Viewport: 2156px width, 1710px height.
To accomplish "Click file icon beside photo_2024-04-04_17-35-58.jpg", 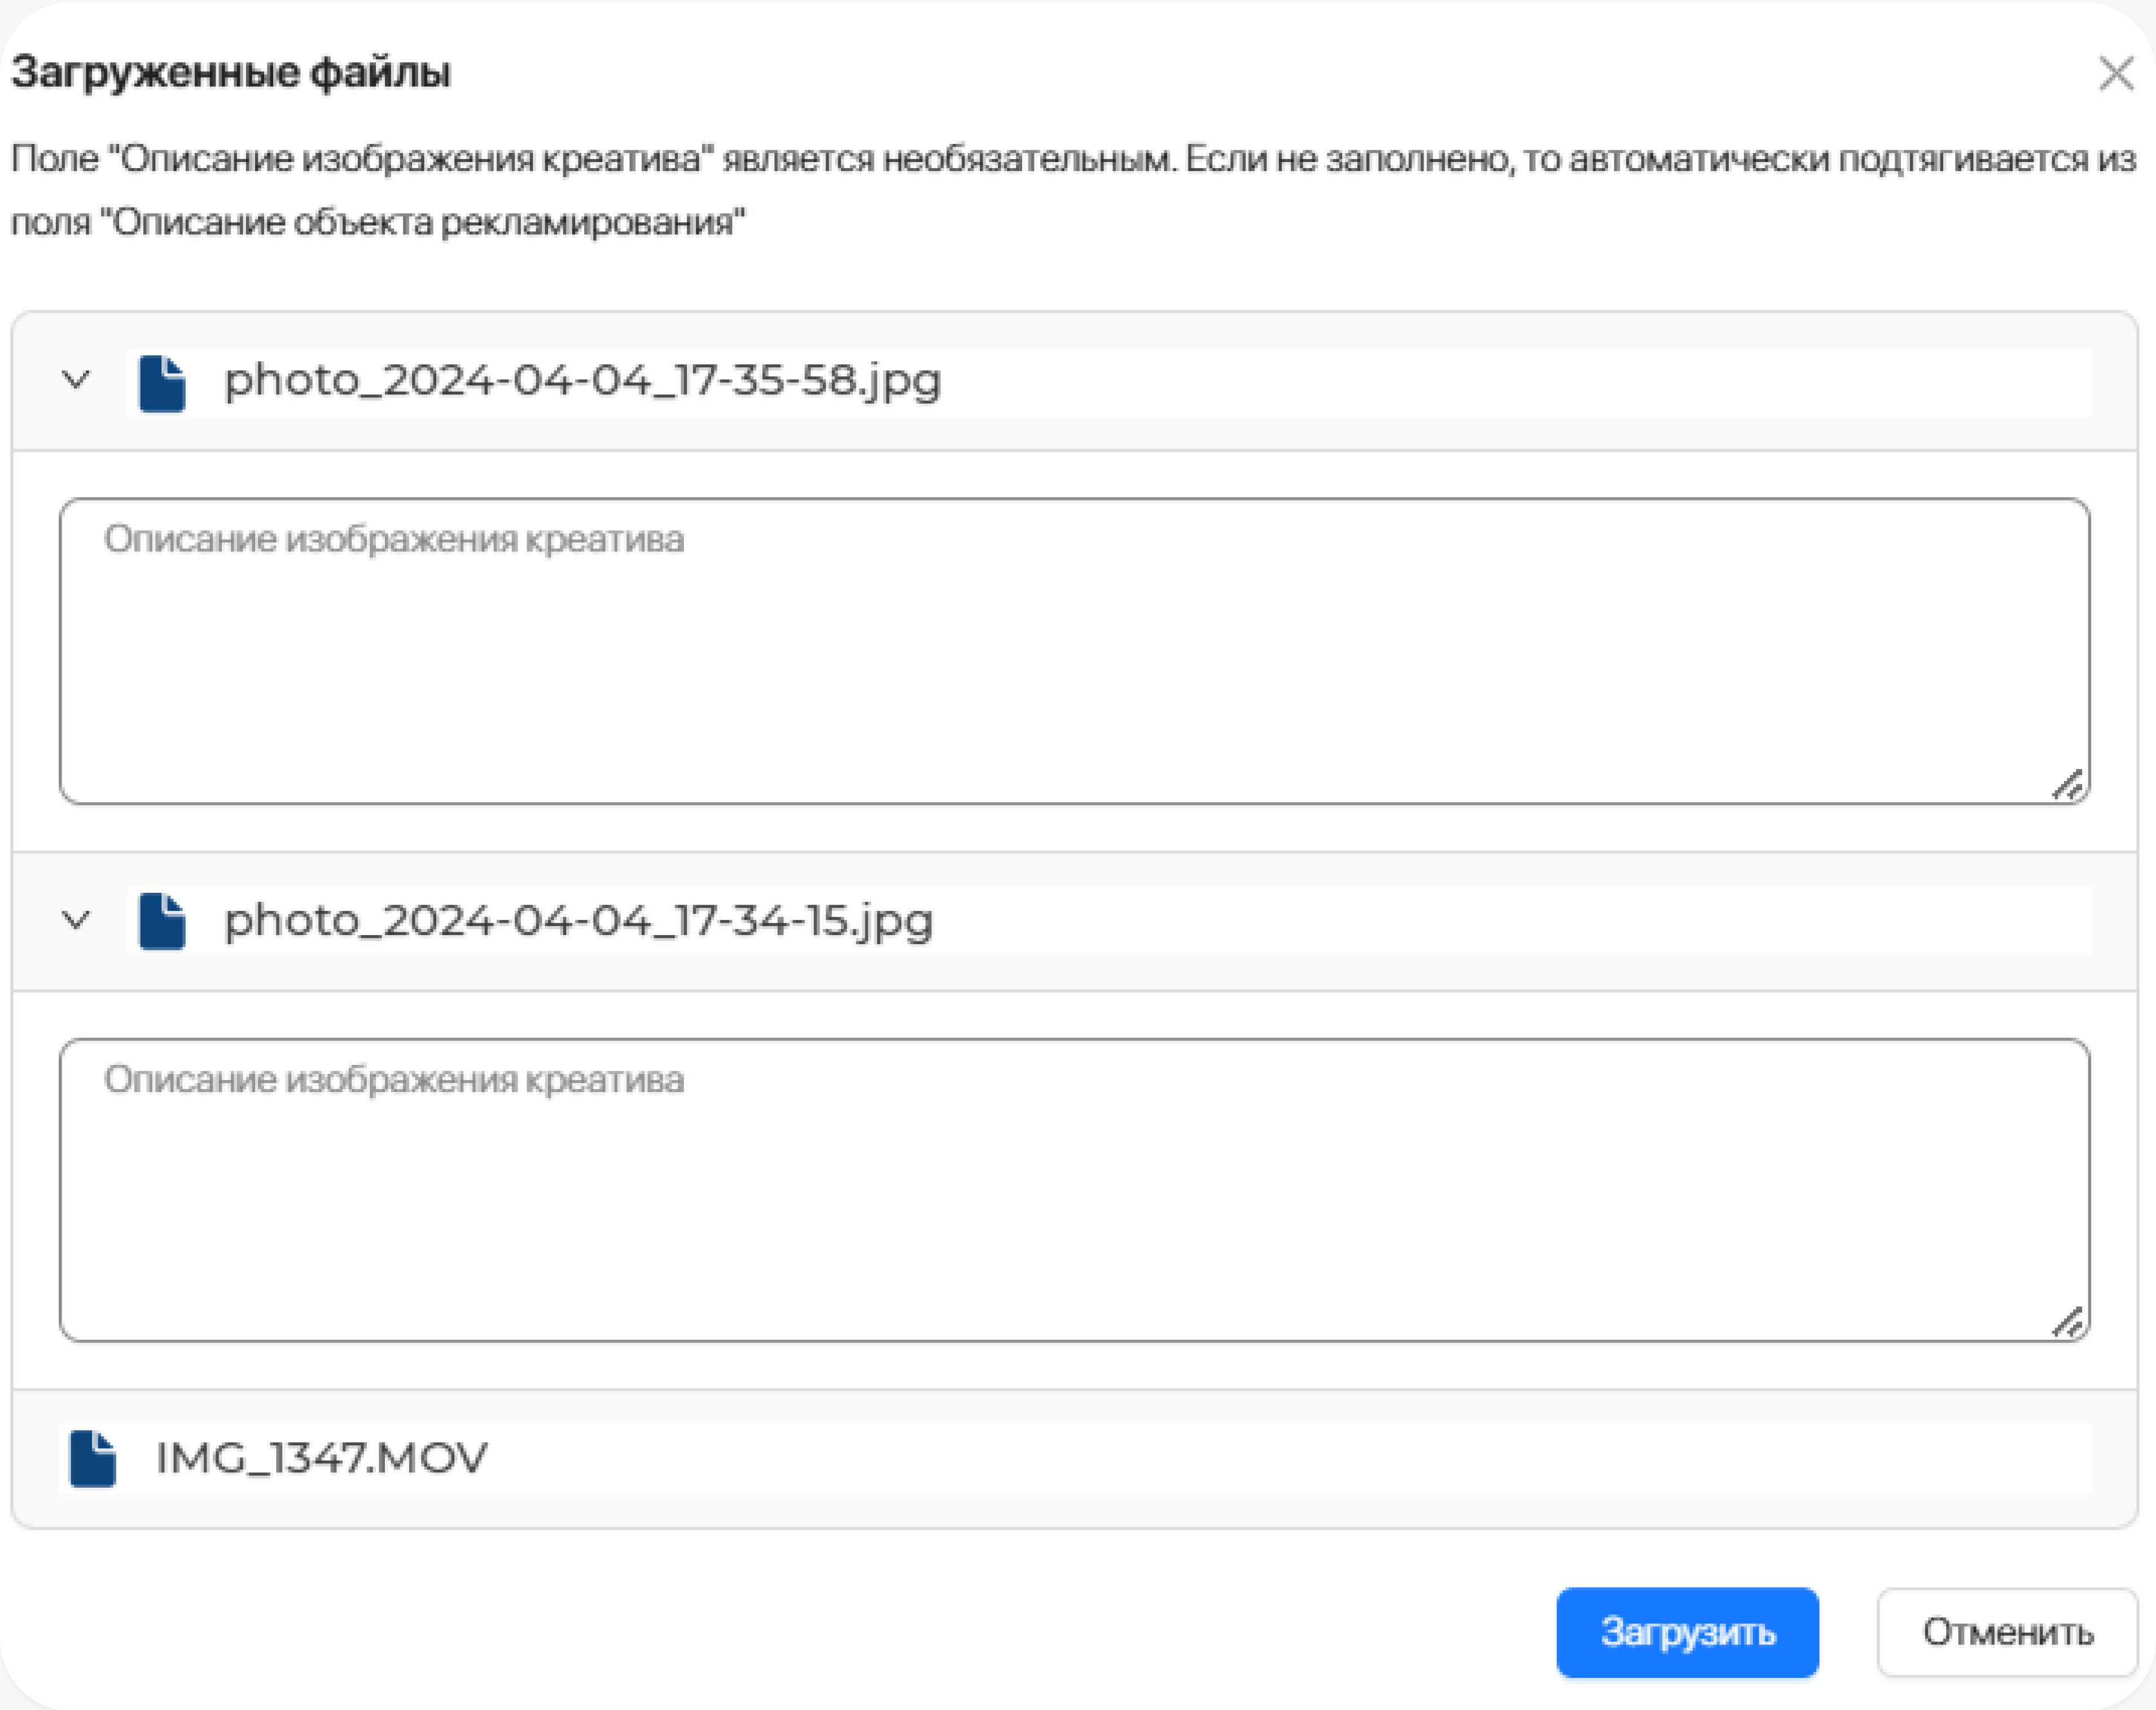I will pos(162,383).
